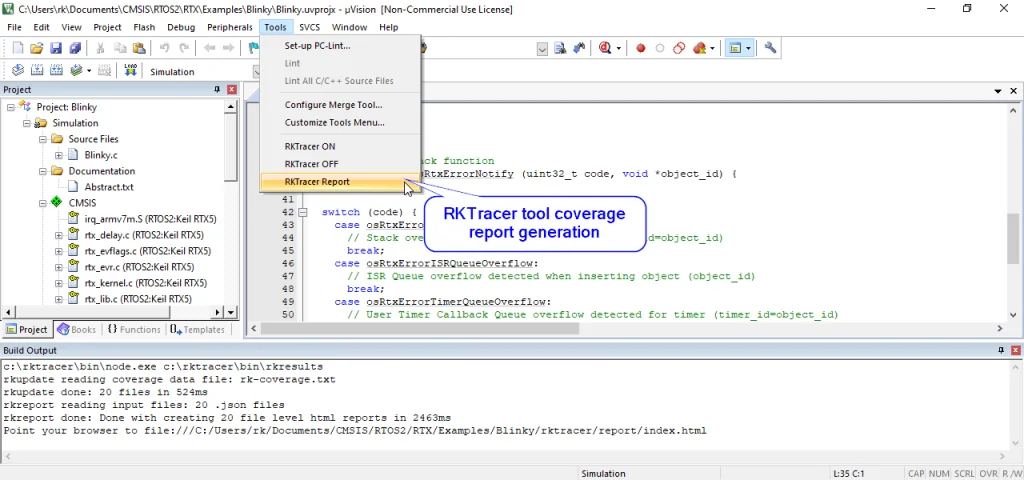Open the editor tab list dropdown arrow
This screenshot has height=480, width=1024.
pos(999,91)
